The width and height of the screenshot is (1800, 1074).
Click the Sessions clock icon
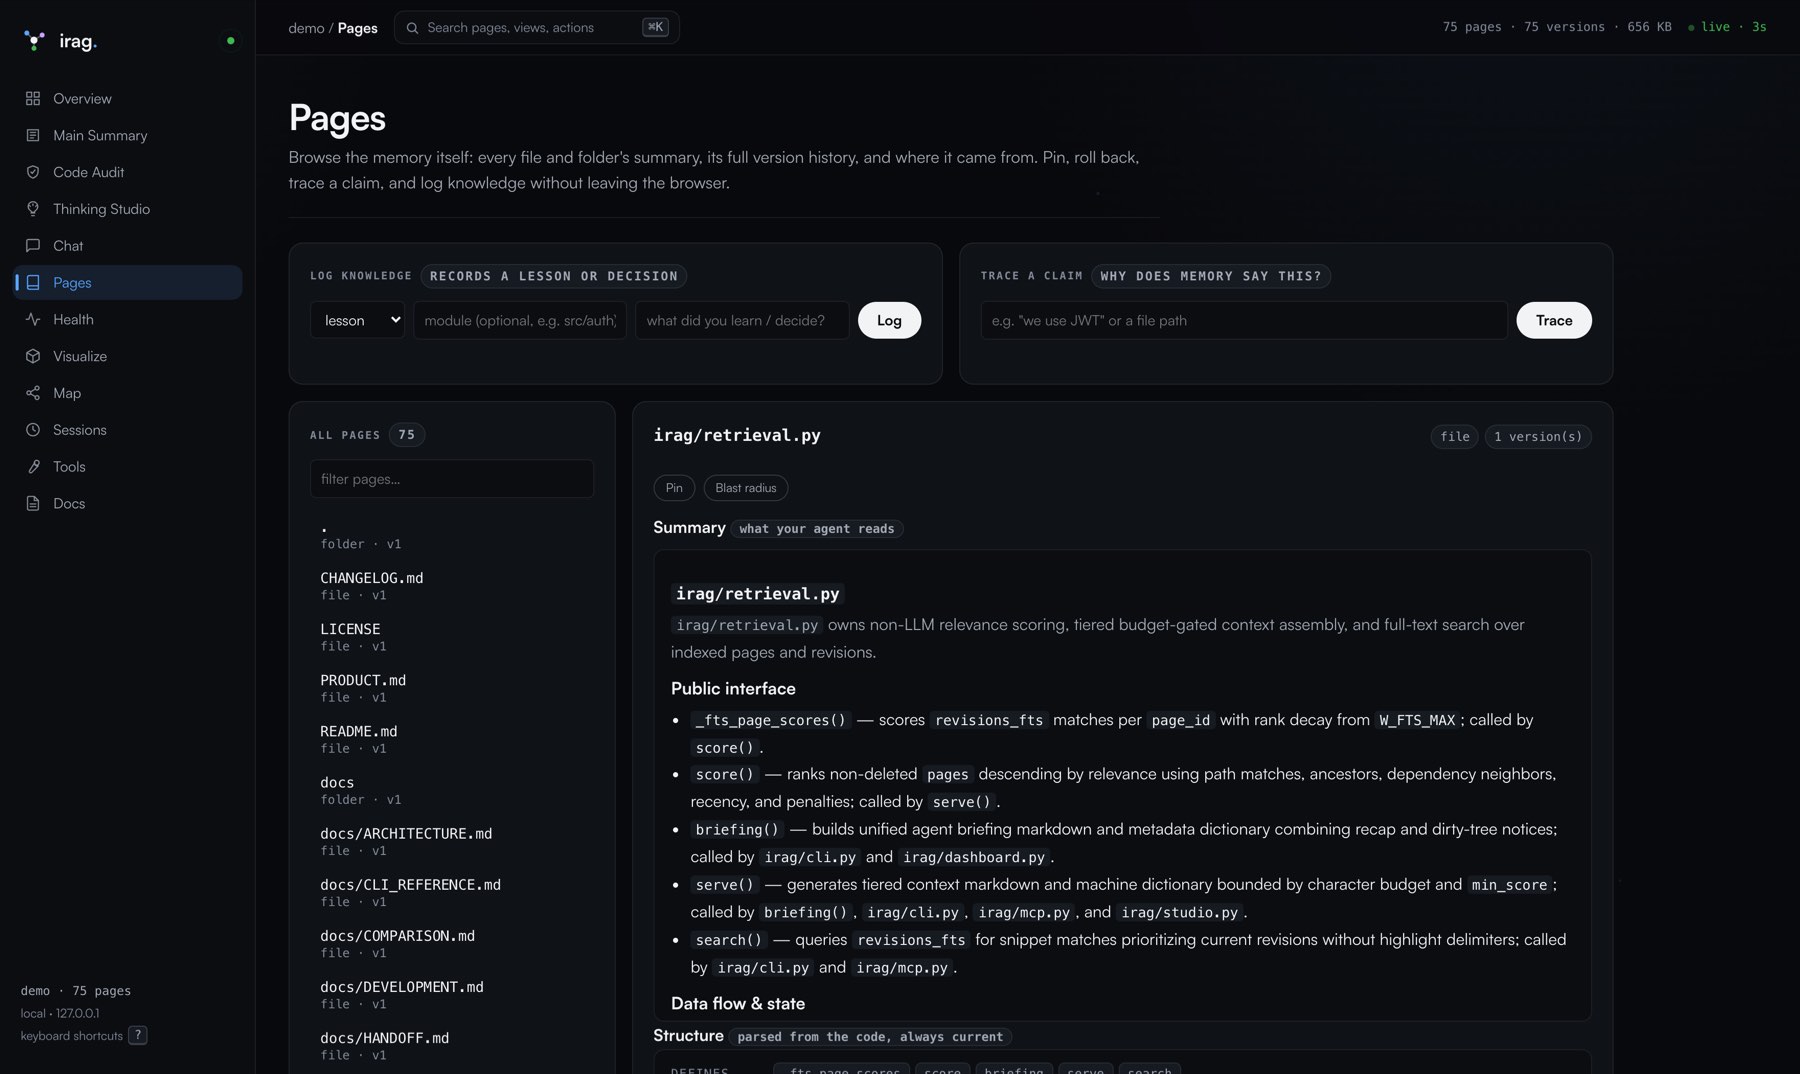pyautogui.click(x=33, y=430)
